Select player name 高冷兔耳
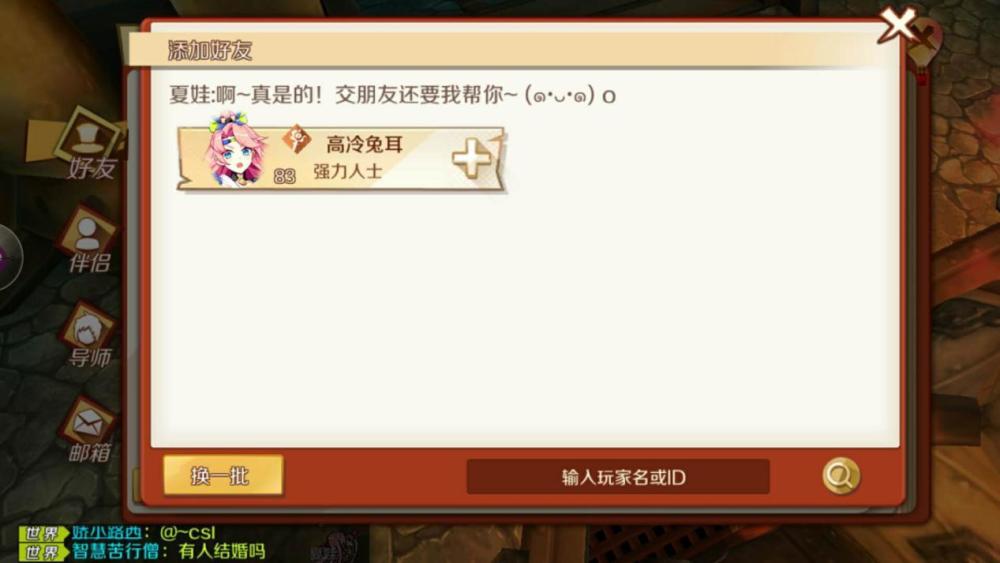The width and height of the screenshot is (1000, 563). 365,145
